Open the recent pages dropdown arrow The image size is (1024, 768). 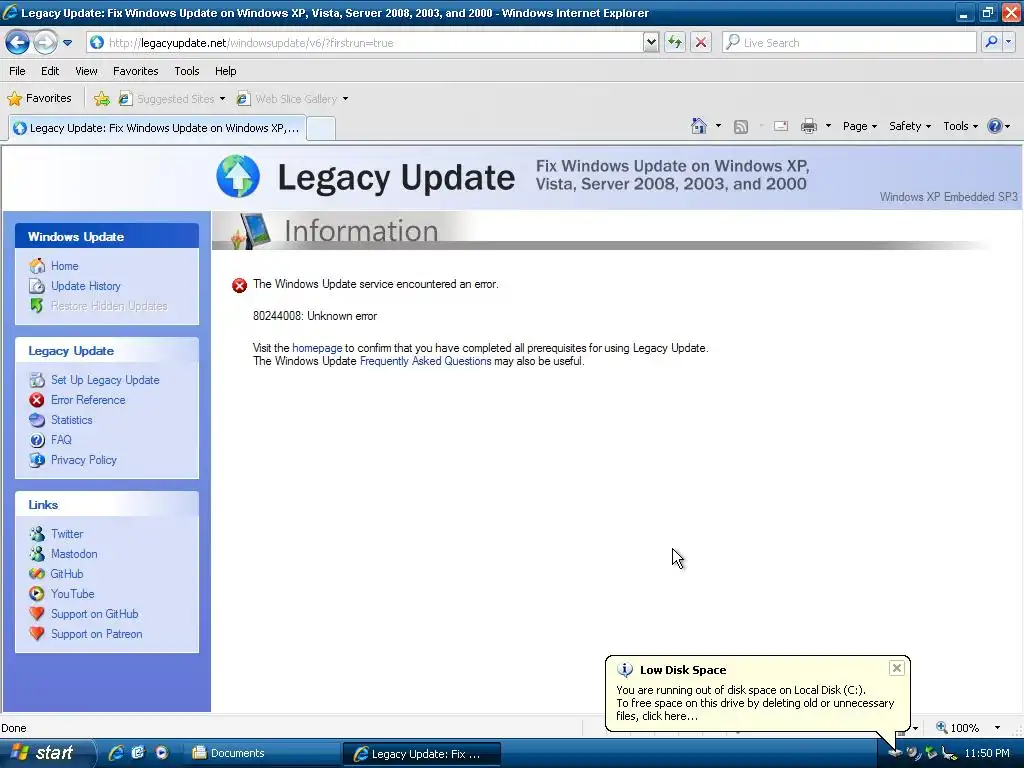coord(67,43)
